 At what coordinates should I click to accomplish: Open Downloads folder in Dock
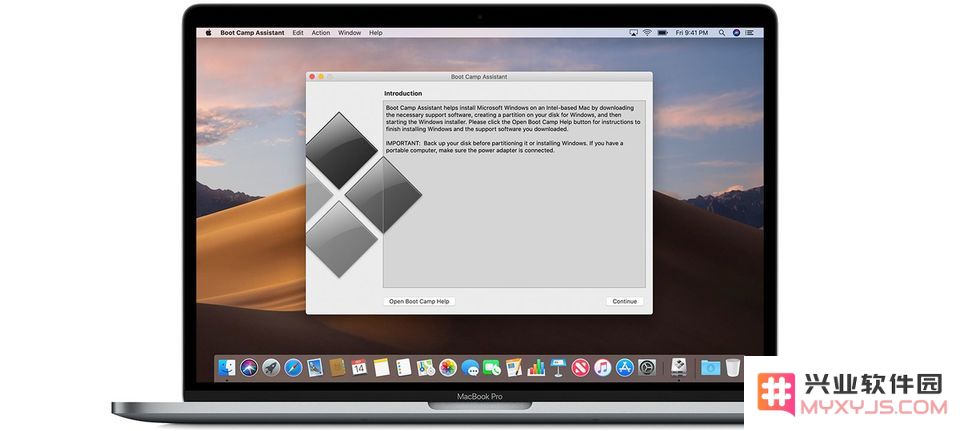[710, 367]
